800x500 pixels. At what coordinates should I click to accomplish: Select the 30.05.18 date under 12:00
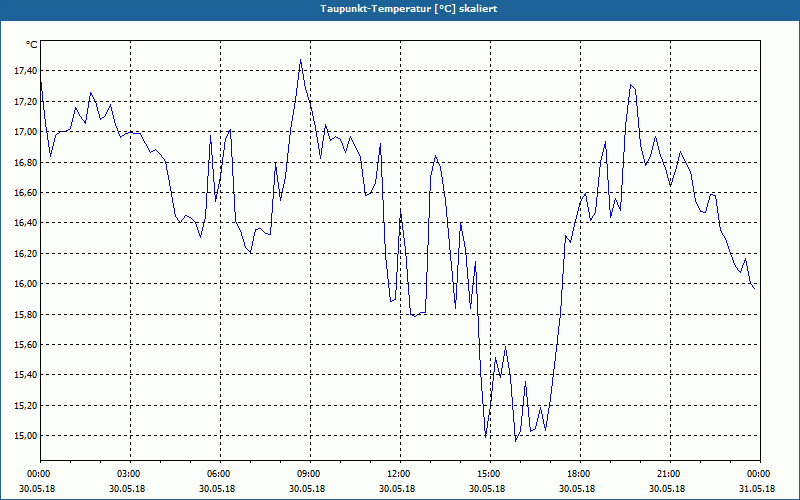coord(397,488)
